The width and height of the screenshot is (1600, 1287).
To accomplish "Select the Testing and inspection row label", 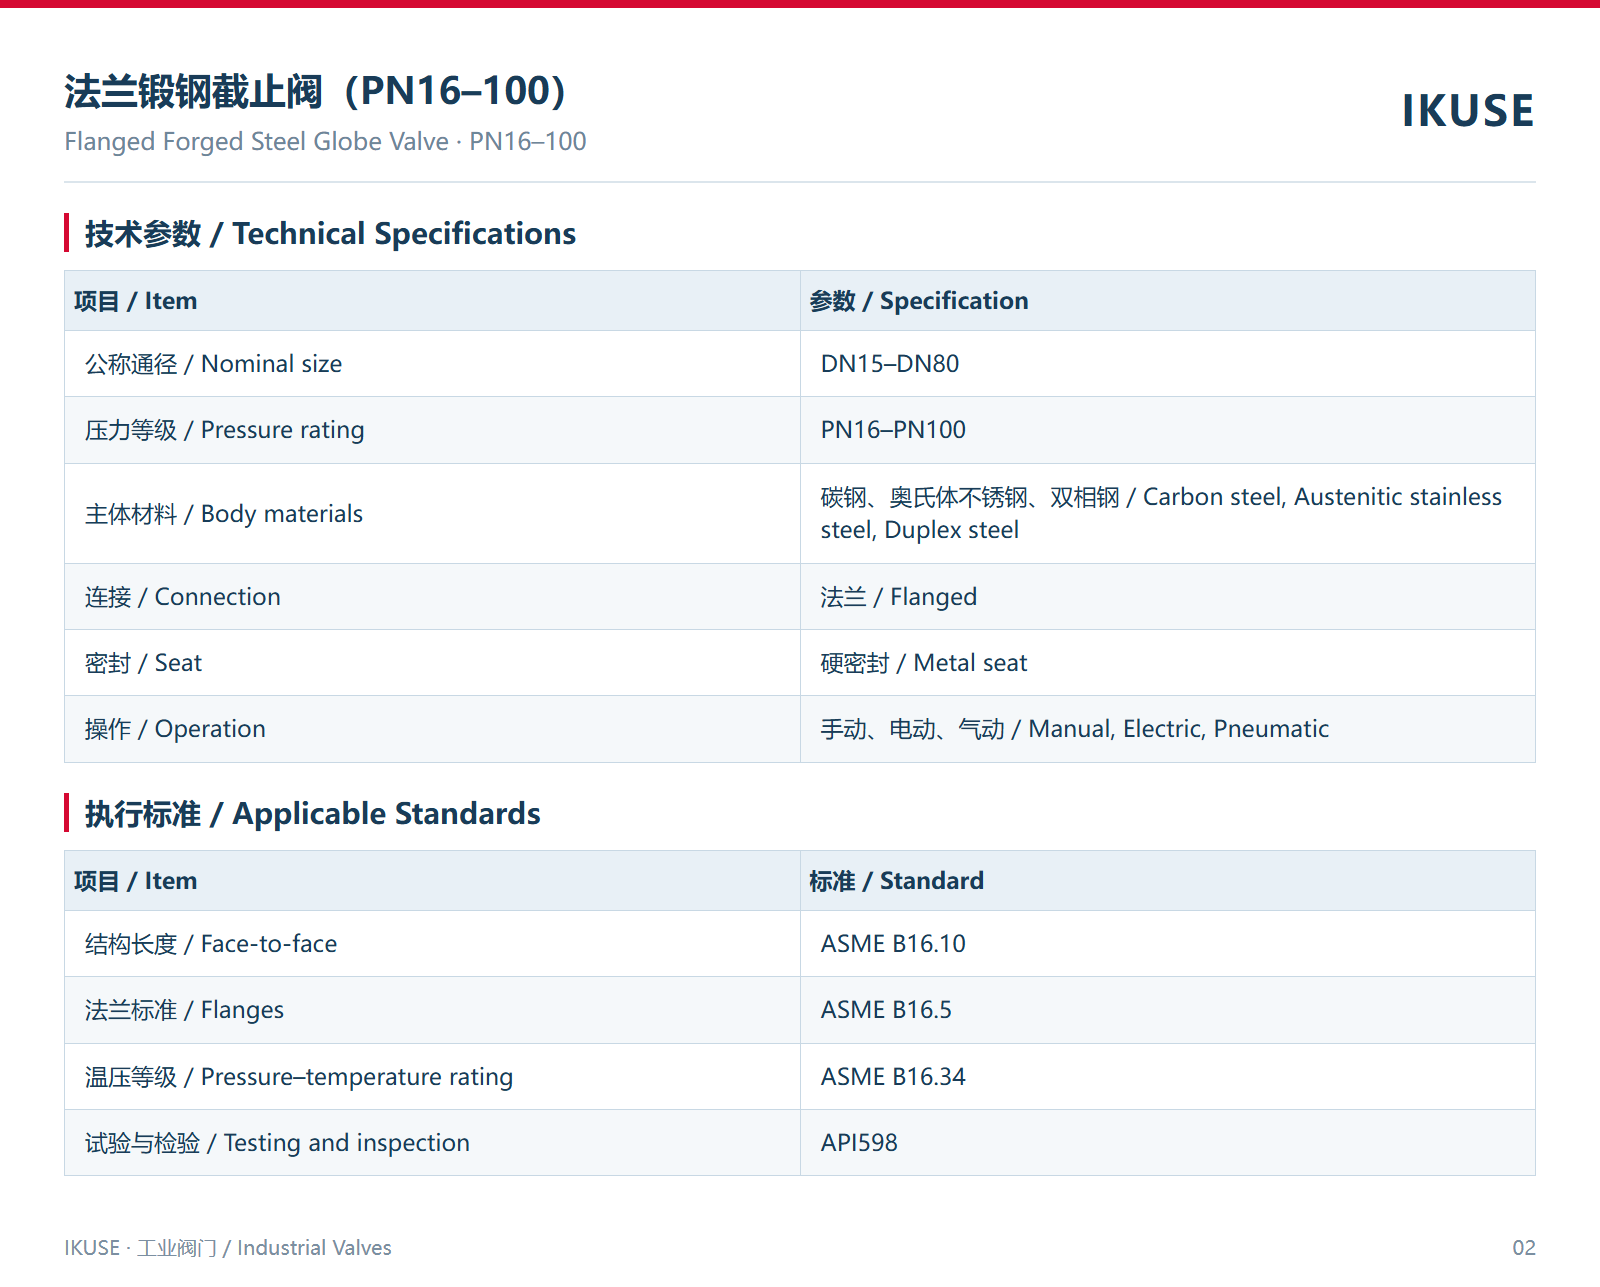I will tap(277, 1143).
